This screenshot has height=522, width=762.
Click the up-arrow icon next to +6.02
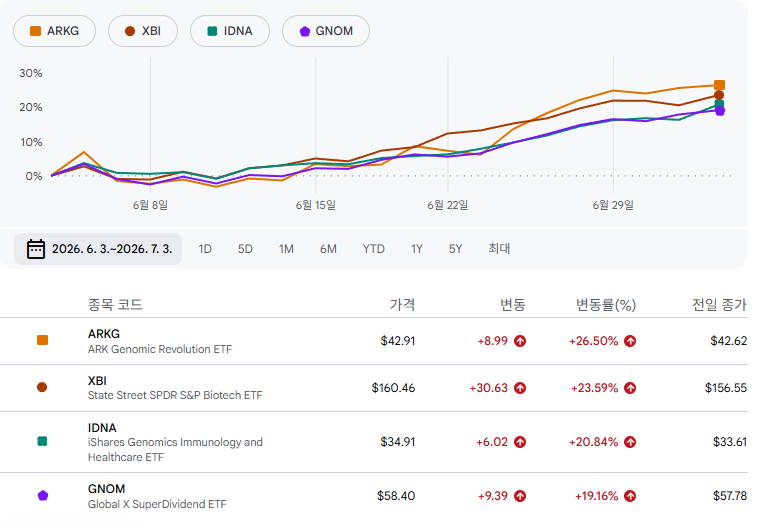520,442
